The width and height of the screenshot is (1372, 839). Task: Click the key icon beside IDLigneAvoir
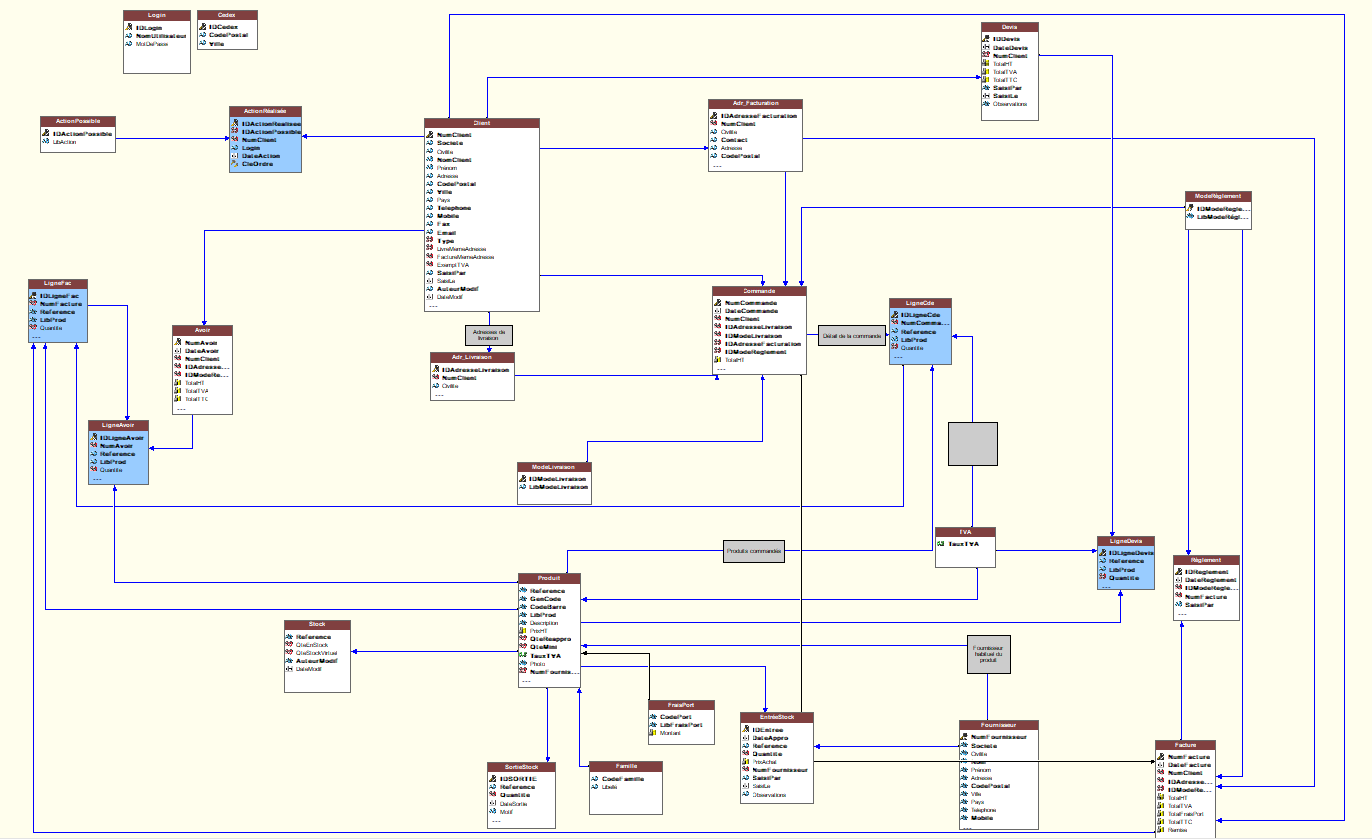coord(93,438)
